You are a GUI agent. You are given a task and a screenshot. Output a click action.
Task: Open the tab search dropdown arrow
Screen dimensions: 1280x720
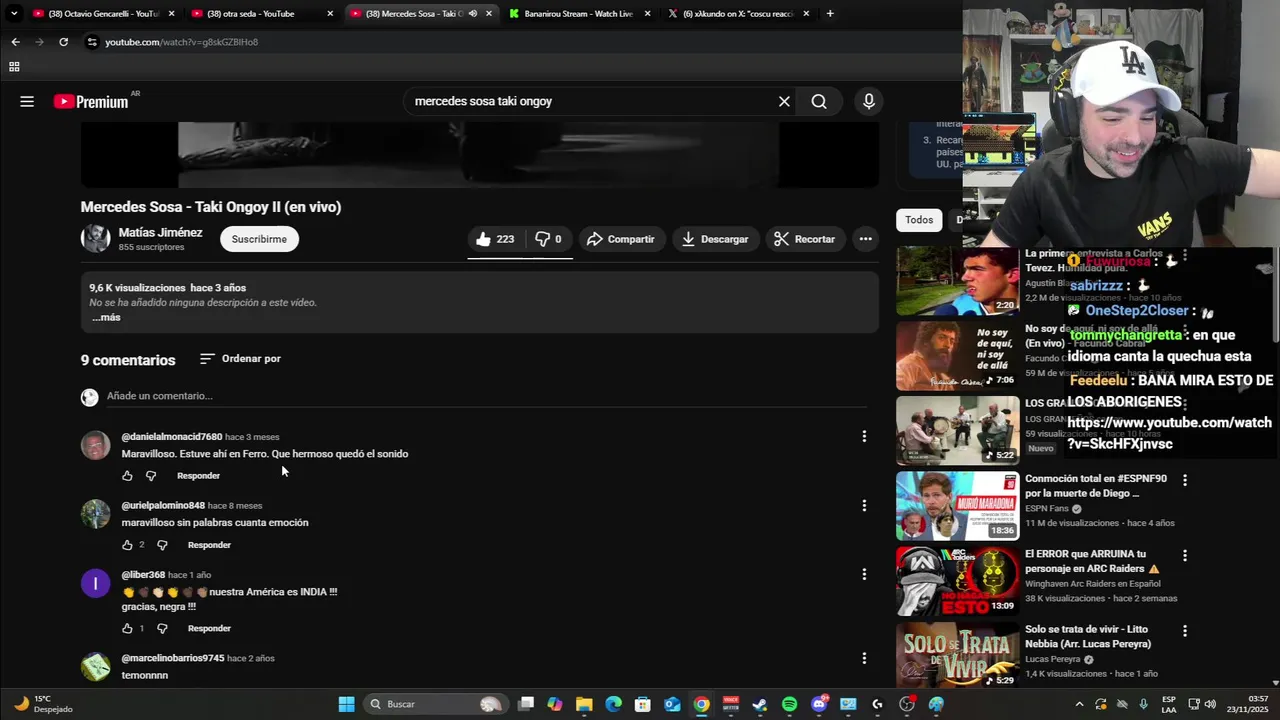(x=14, y=14)
